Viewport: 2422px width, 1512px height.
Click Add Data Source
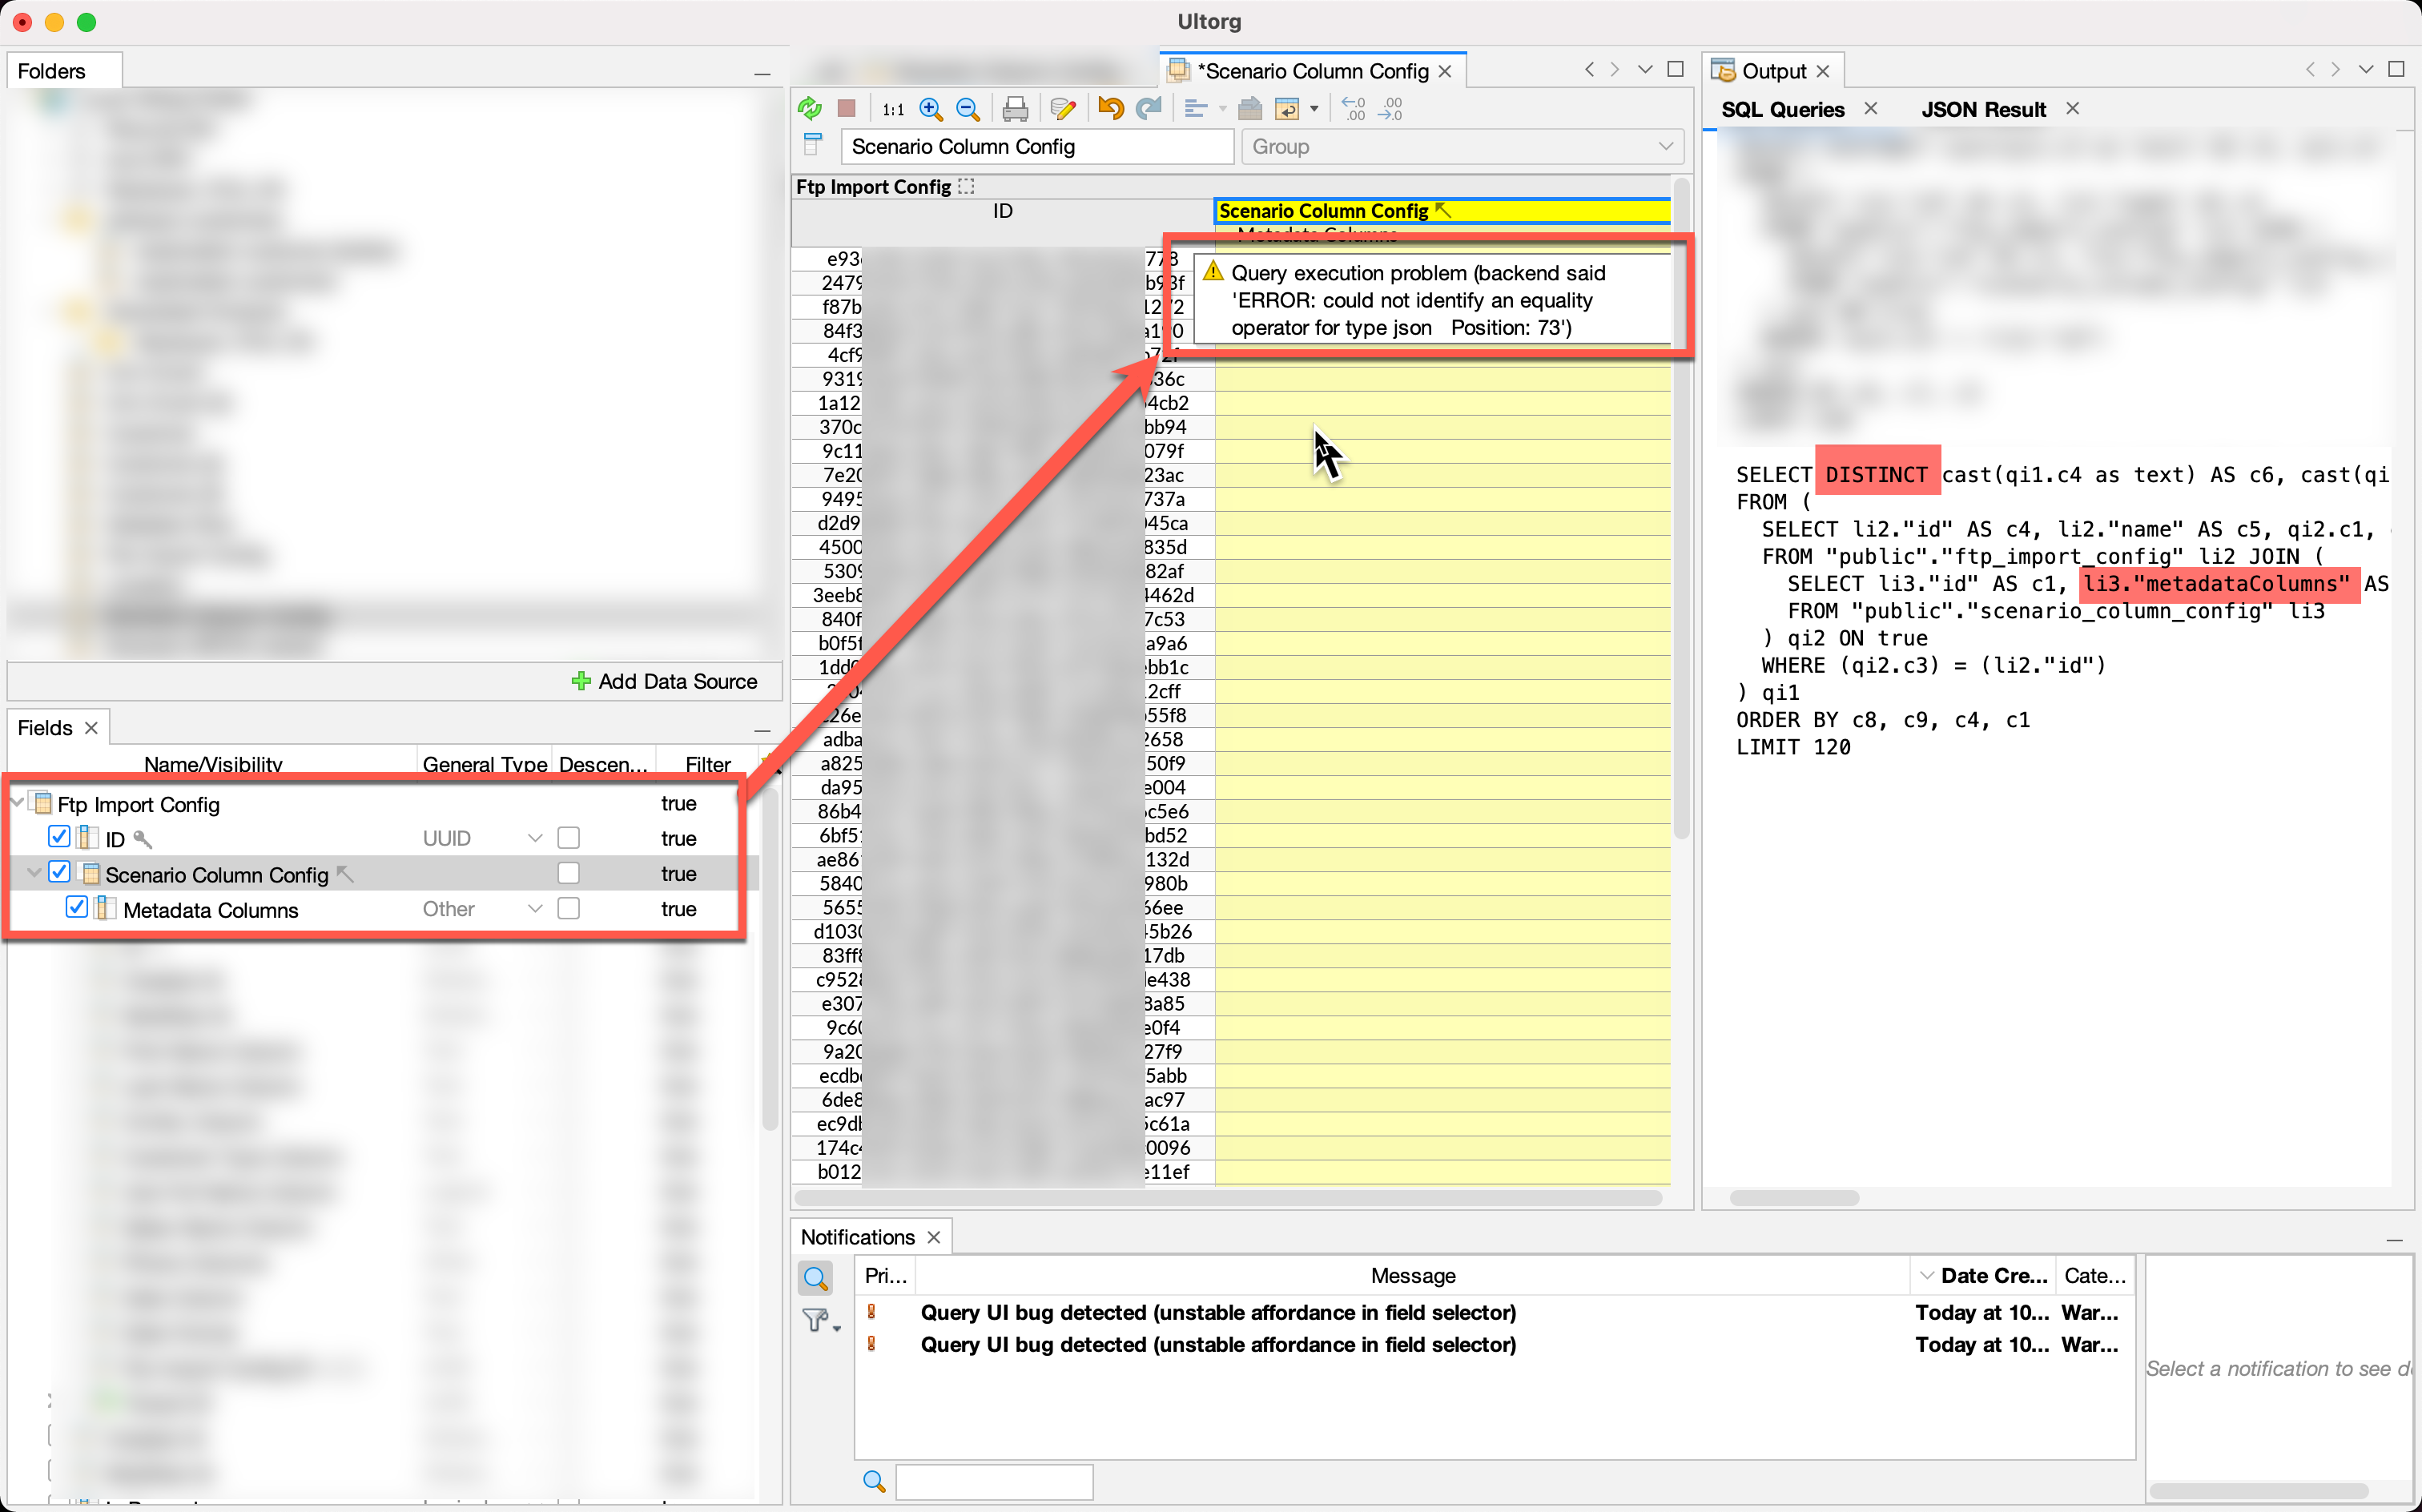(664, 681)
